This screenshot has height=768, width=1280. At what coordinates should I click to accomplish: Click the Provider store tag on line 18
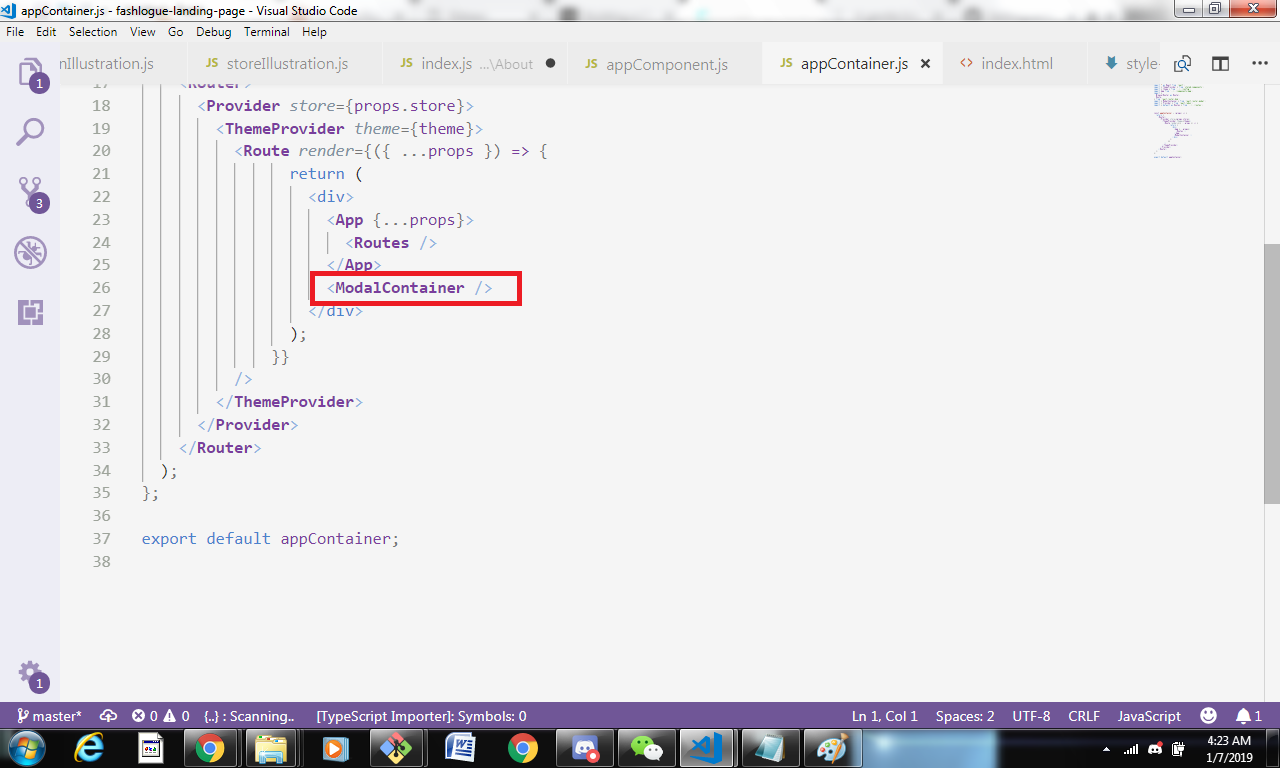tap(336, 105)
